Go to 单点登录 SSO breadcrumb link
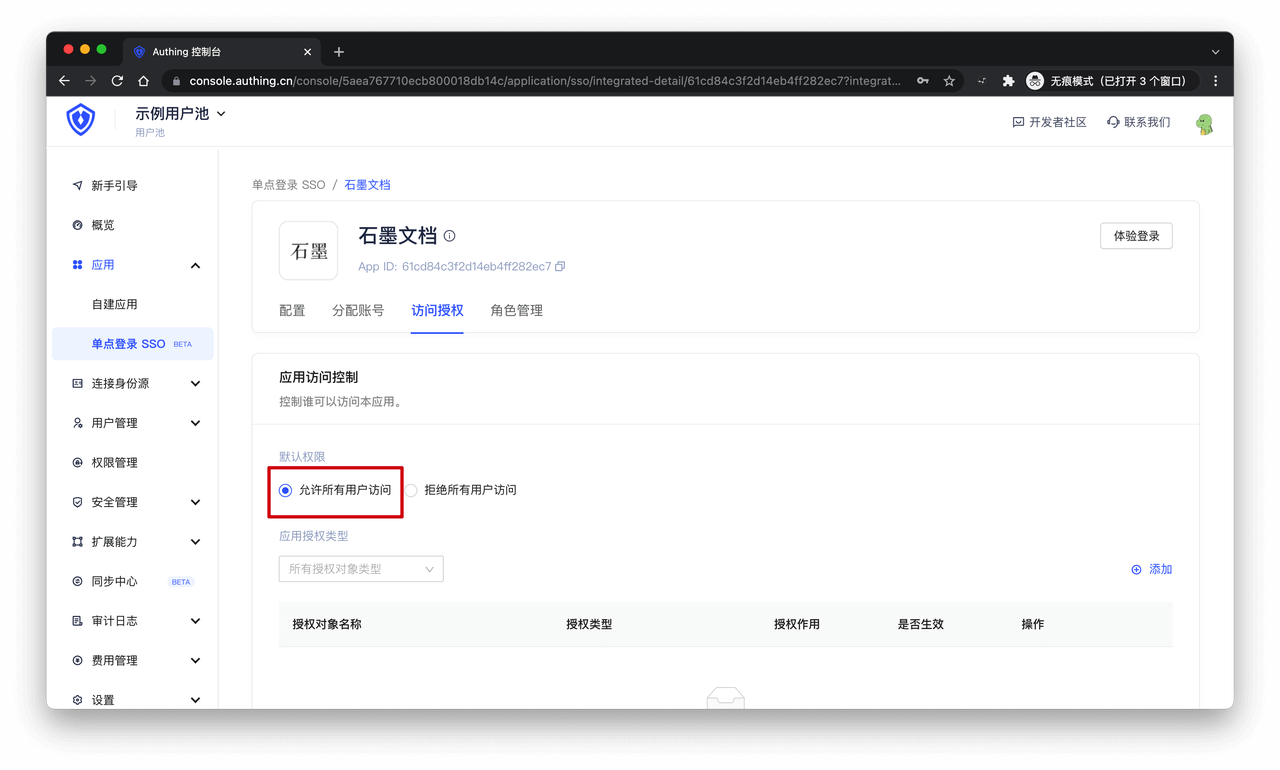1280x770 pixels. pyautogui.click(x=288, y=185)
